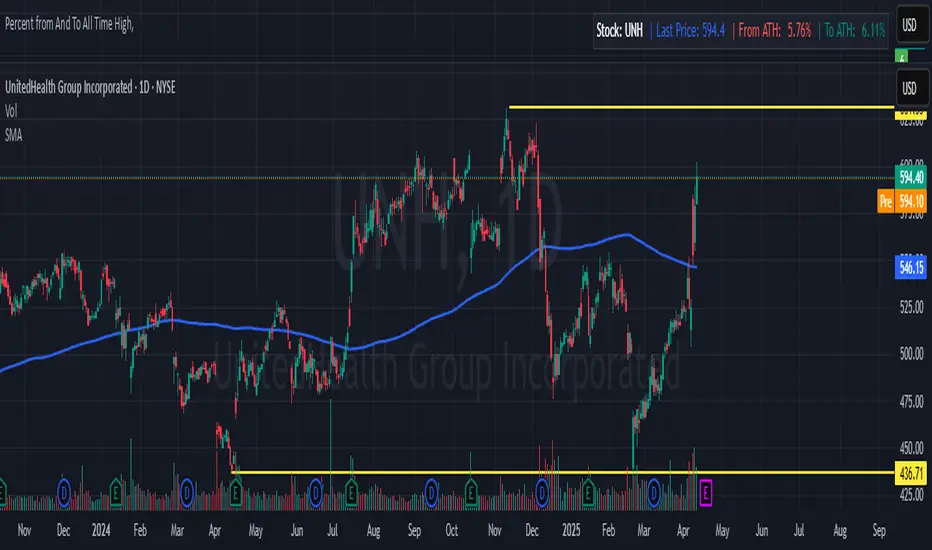This screenshot has width=932, height=550.
Task: Click the 425.00 price scale value
Action: click(912, 495)
